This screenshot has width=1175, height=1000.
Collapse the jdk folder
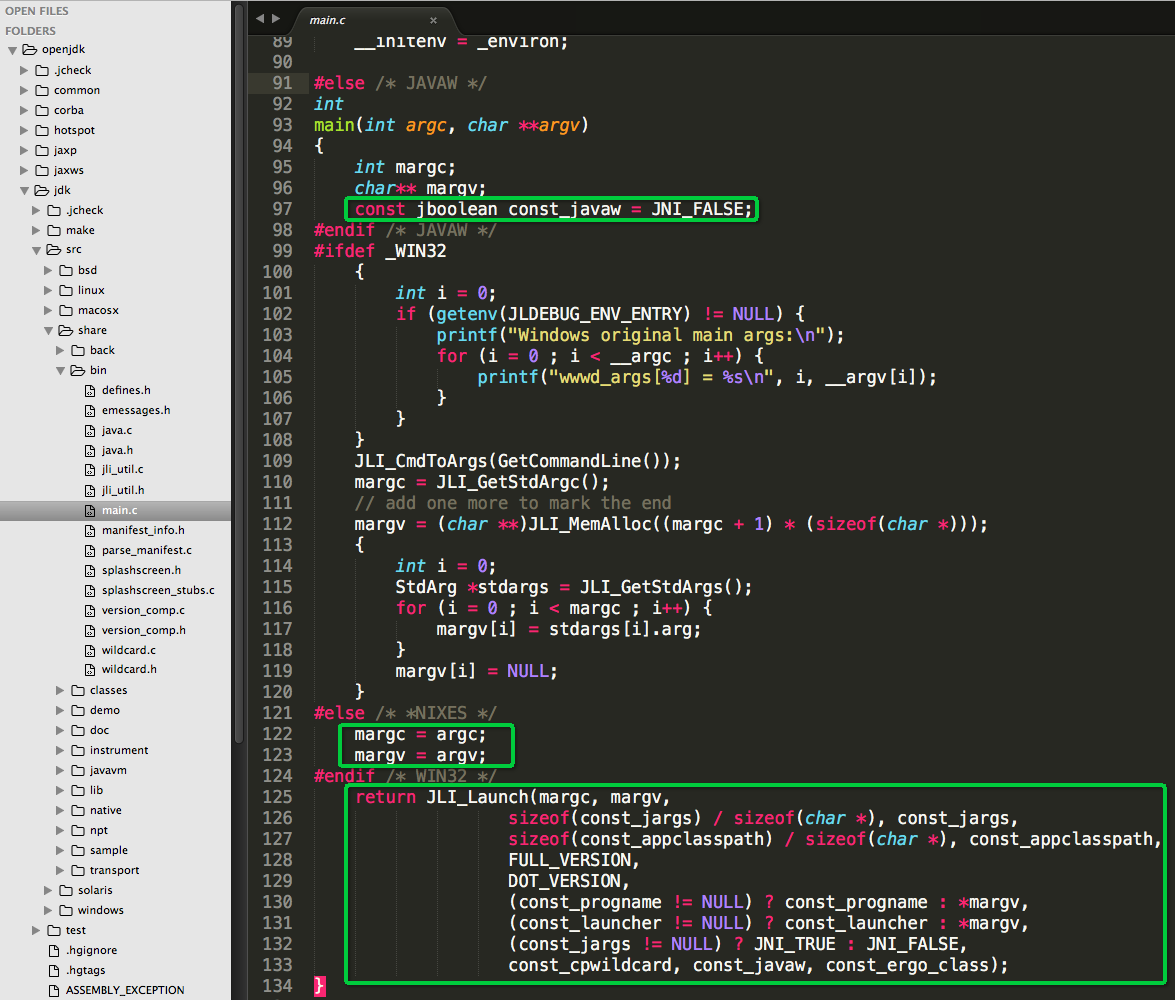click(25, 190)
